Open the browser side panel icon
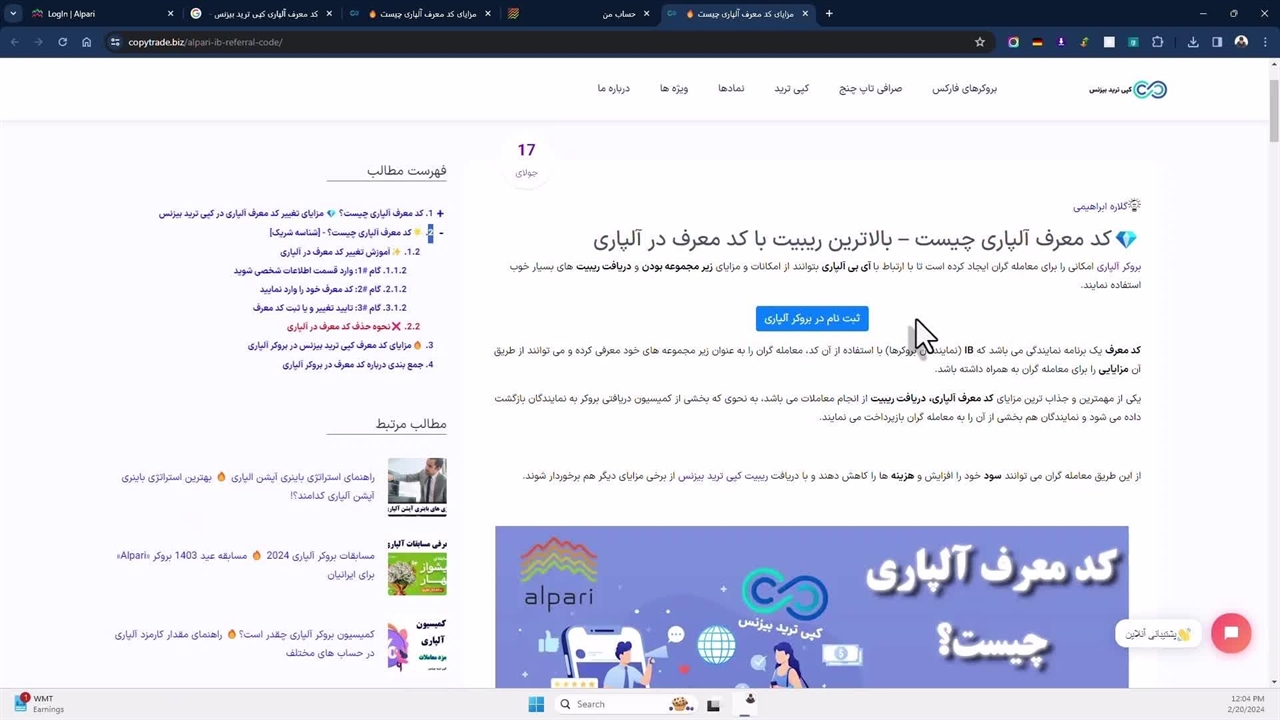The image size is (1280, 720). point(1217,42)
